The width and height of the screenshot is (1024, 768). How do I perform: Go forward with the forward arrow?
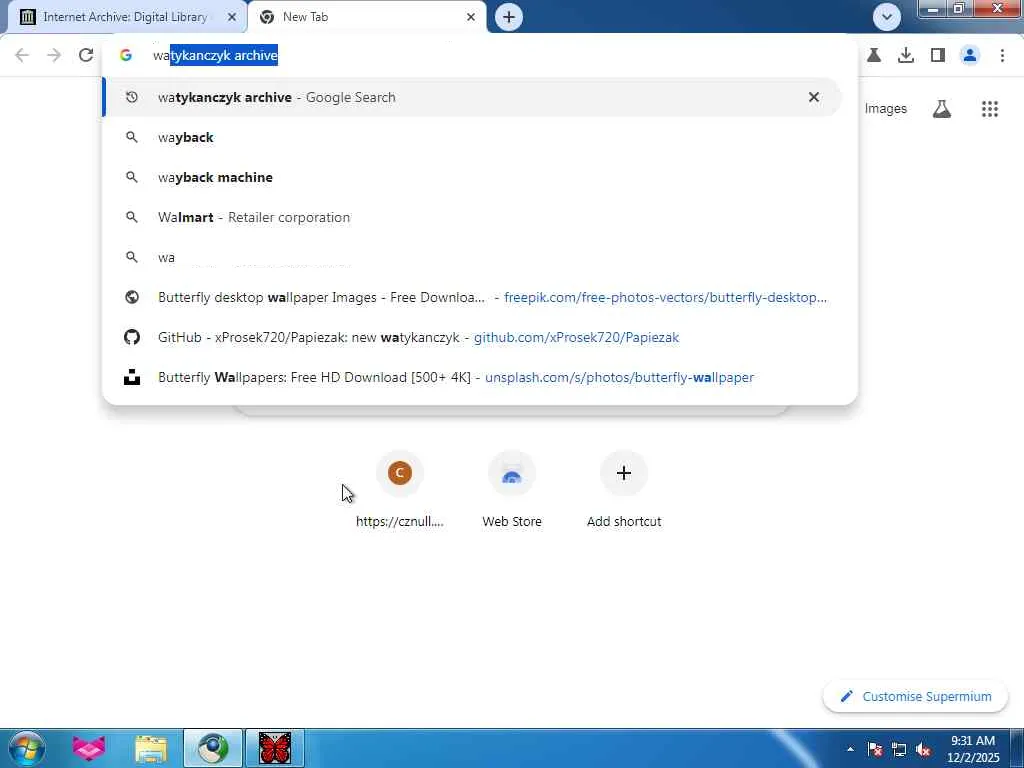pos(54,56)
